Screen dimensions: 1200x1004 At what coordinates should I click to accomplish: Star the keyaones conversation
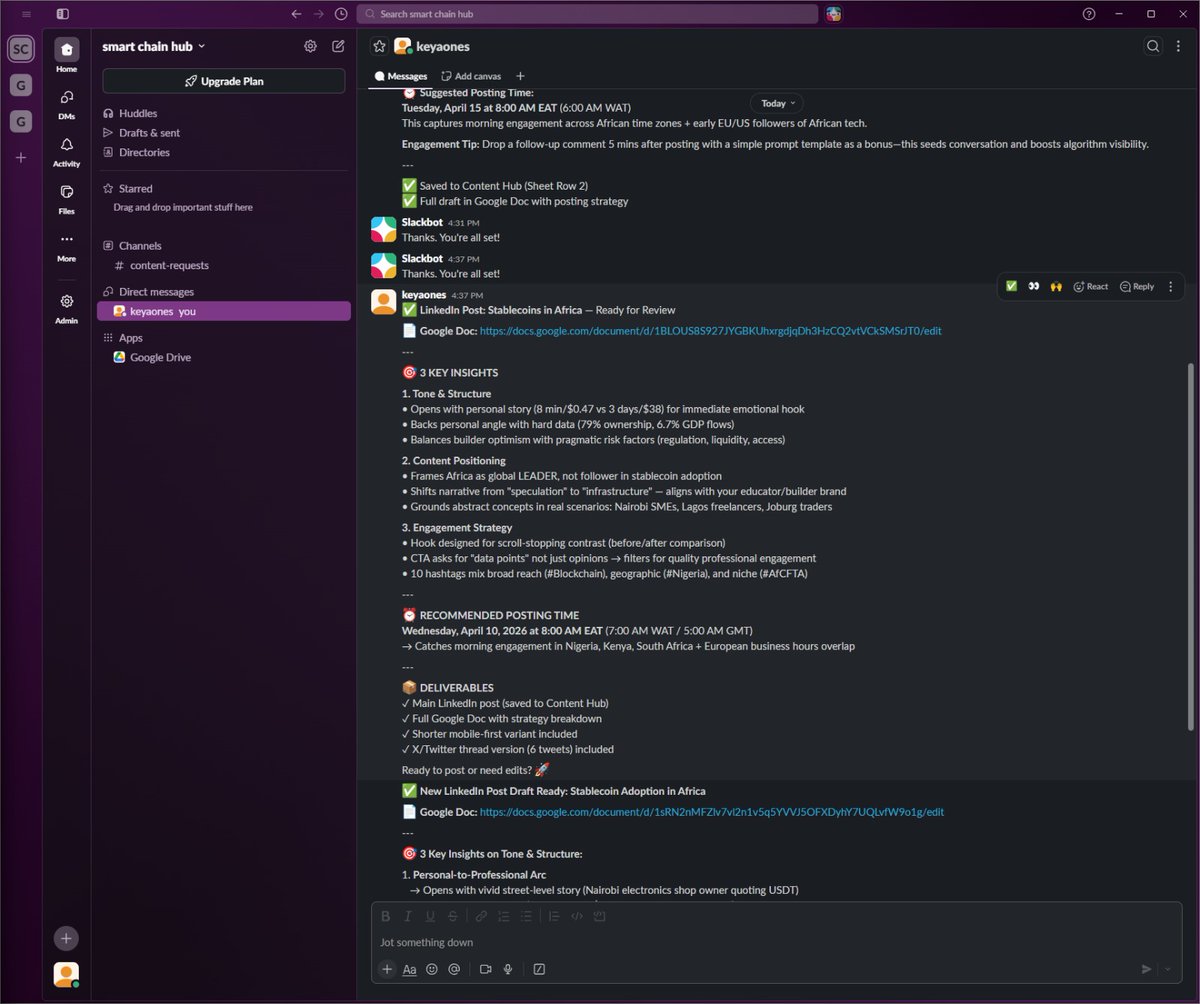[x=379, y=46]
